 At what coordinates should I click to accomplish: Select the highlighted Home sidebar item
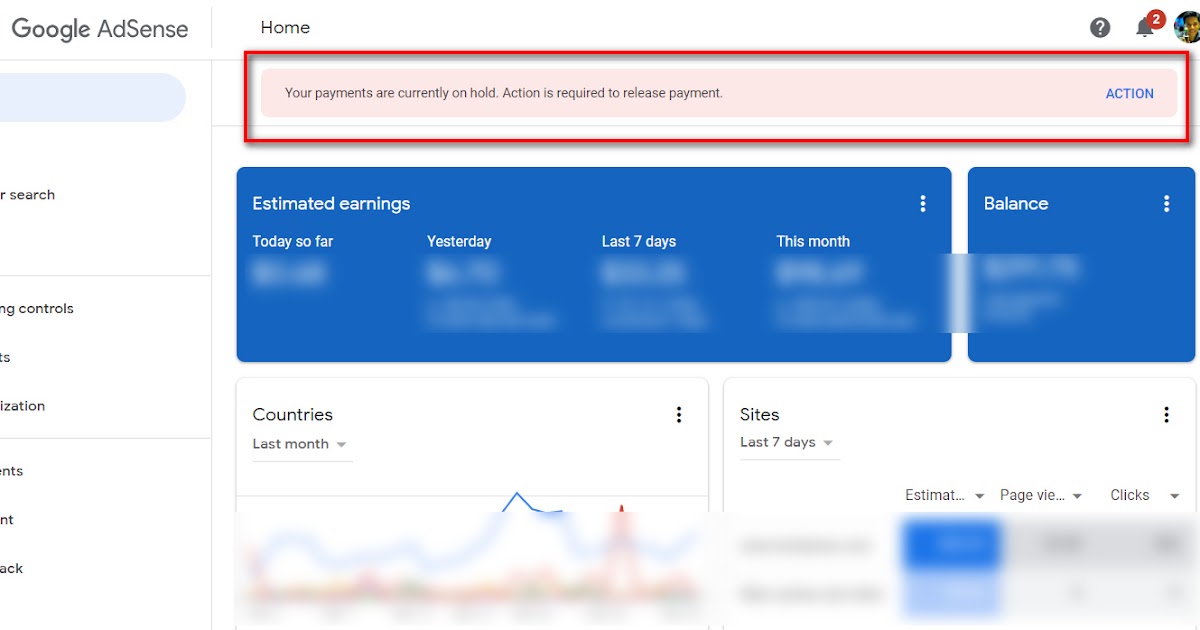click(x=93, y=97)
